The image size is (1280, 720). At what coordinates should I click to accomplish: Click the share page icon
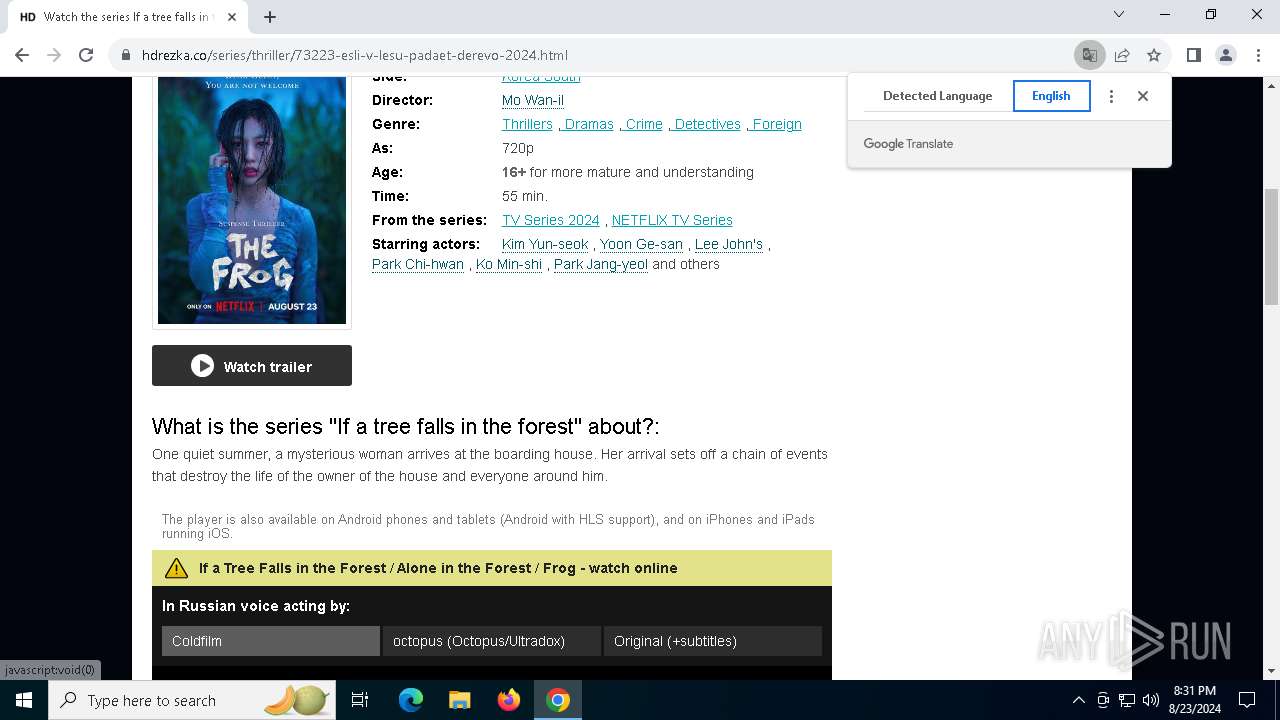[1122, 55]
